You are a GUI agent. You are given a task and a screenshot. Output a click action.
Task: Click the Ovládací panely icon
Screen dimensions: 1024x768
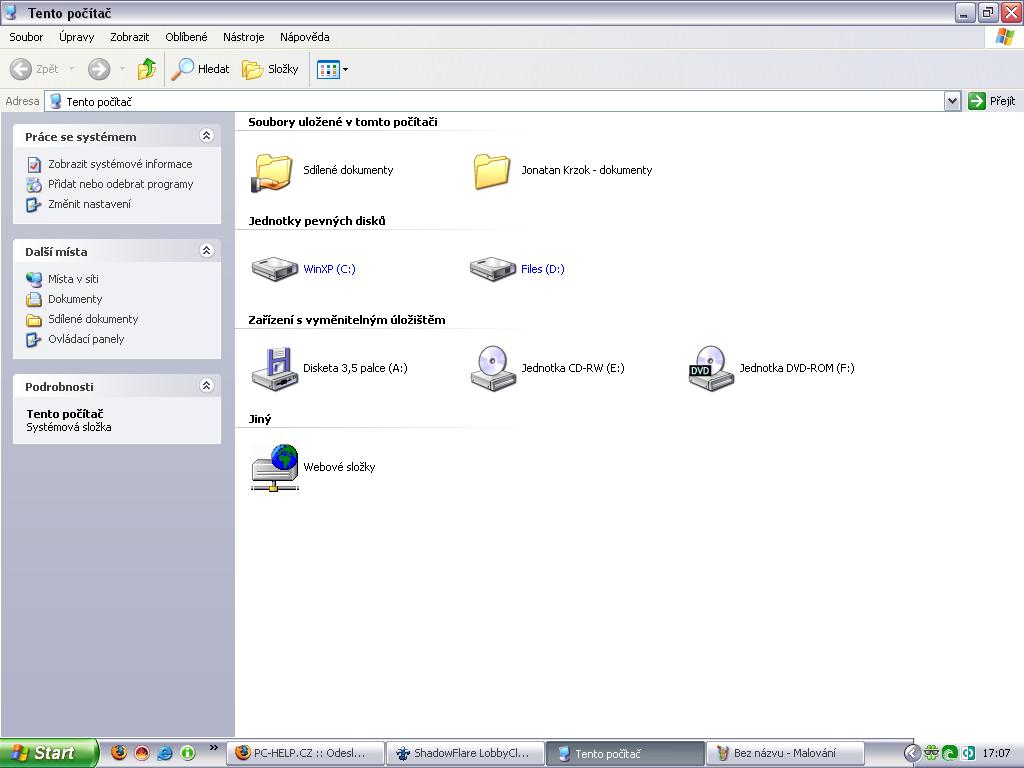(x=34, y=340)
